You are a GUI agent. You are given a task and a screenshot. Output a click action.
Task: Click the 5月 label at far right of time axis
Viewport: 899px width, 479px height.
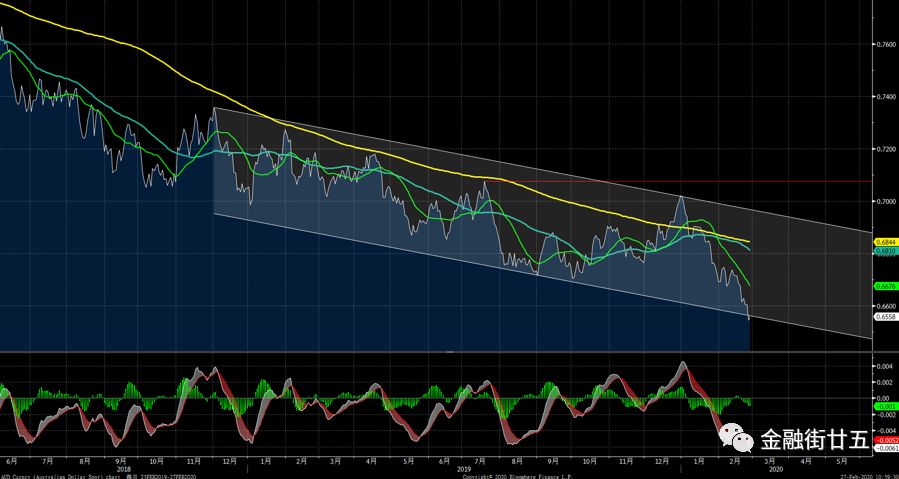pos(841,460)
